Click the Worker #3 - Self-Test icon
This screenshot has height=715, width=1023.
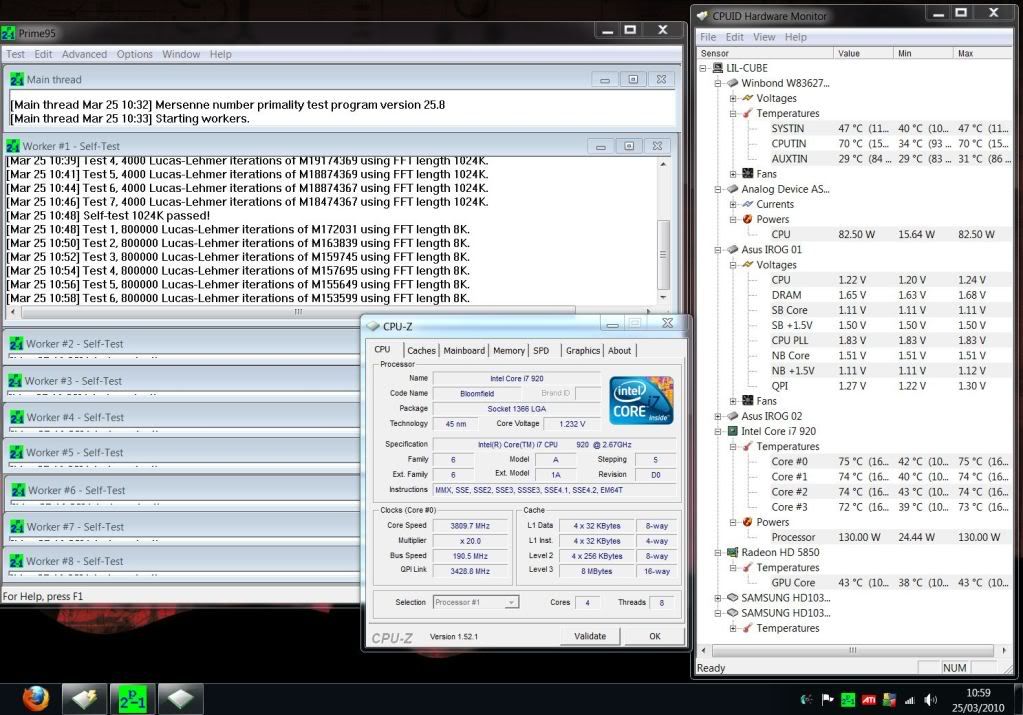(x=16, y=381)
